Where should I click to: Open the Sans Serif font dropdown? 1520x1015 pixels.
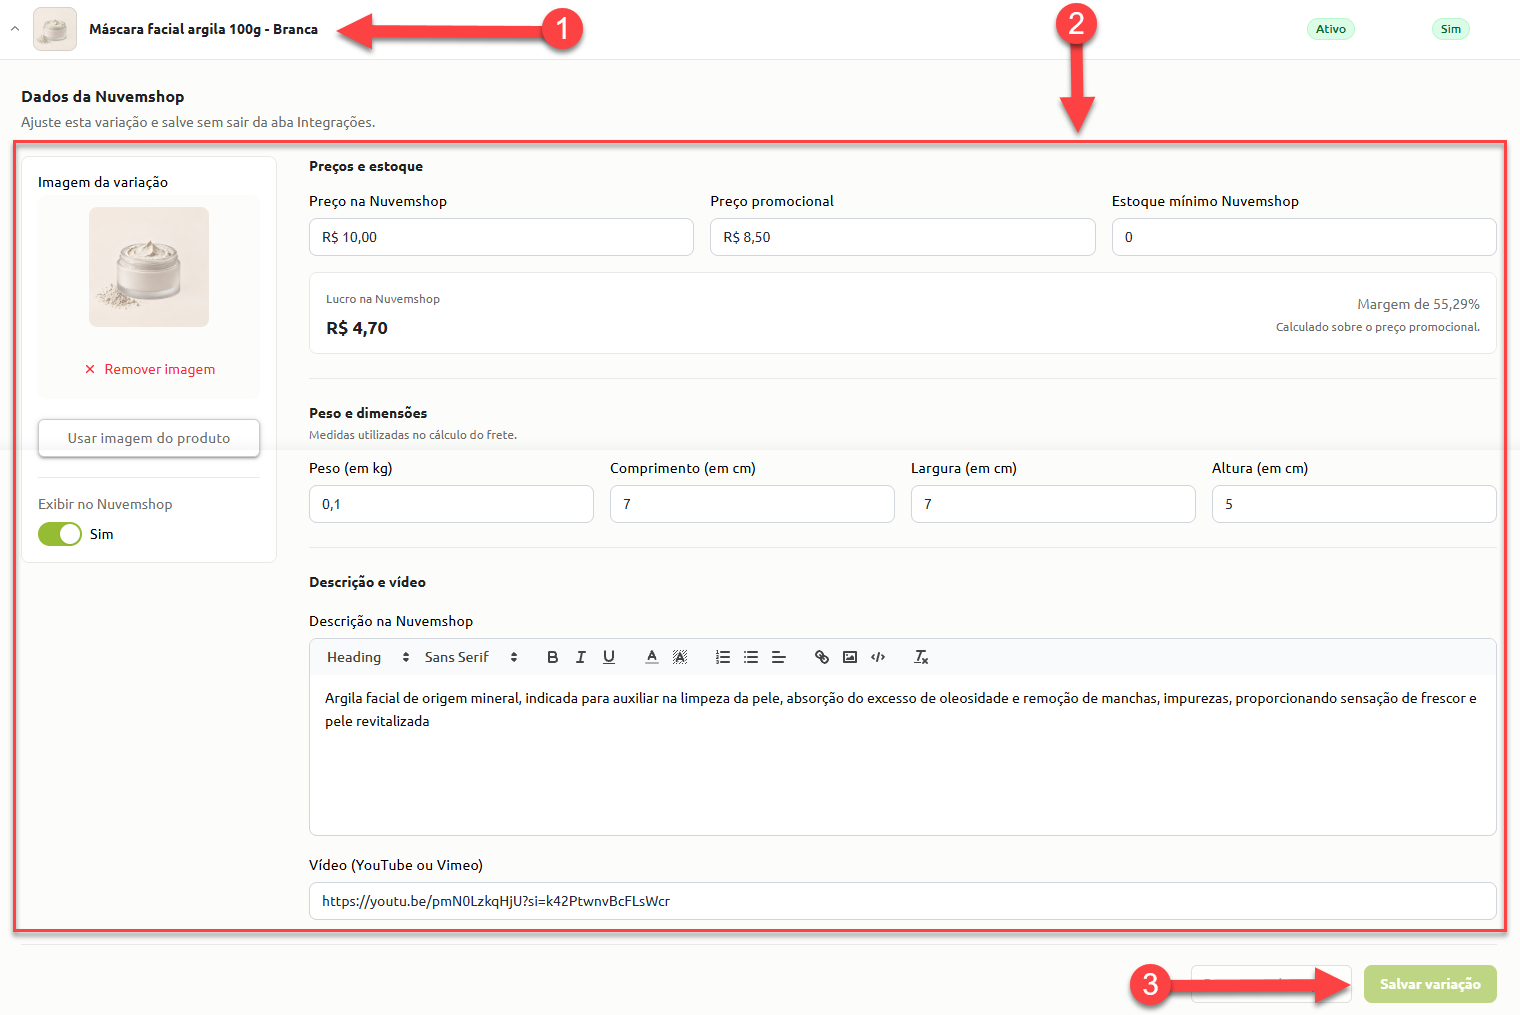pos(471,657)
